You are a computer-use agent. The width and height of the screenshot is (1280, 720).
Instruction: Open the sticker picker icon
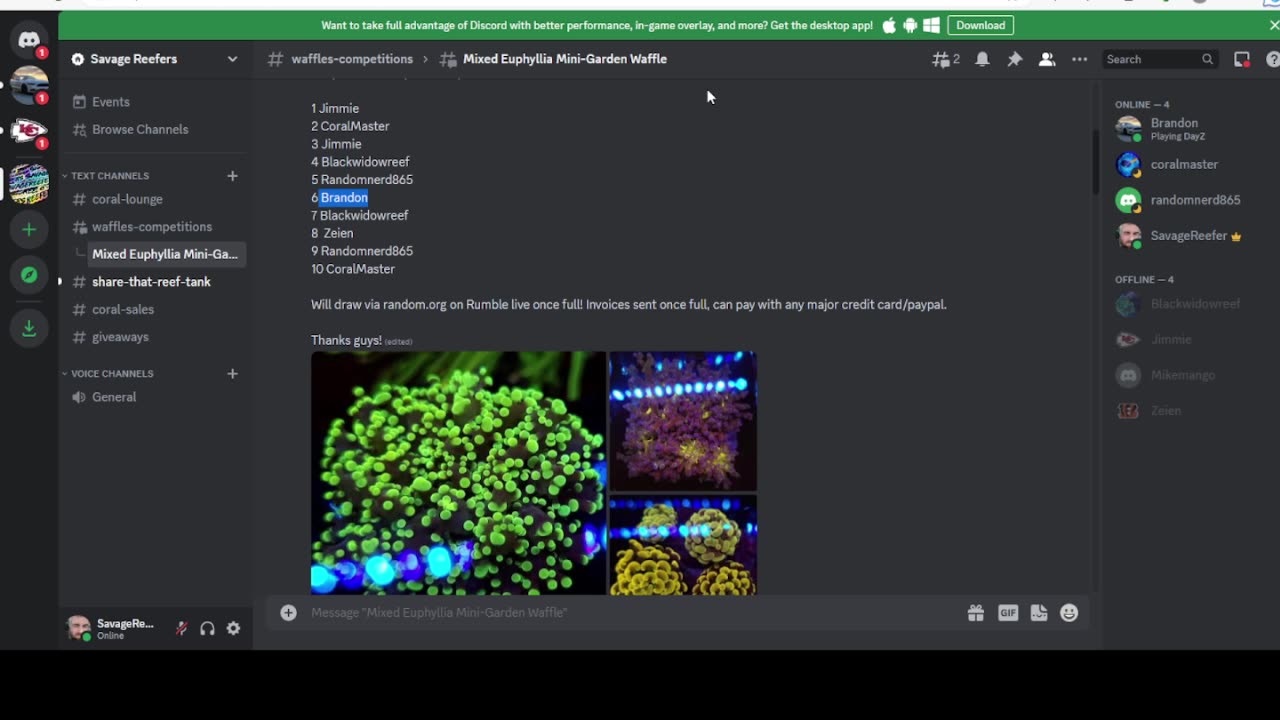[1039, 613]
